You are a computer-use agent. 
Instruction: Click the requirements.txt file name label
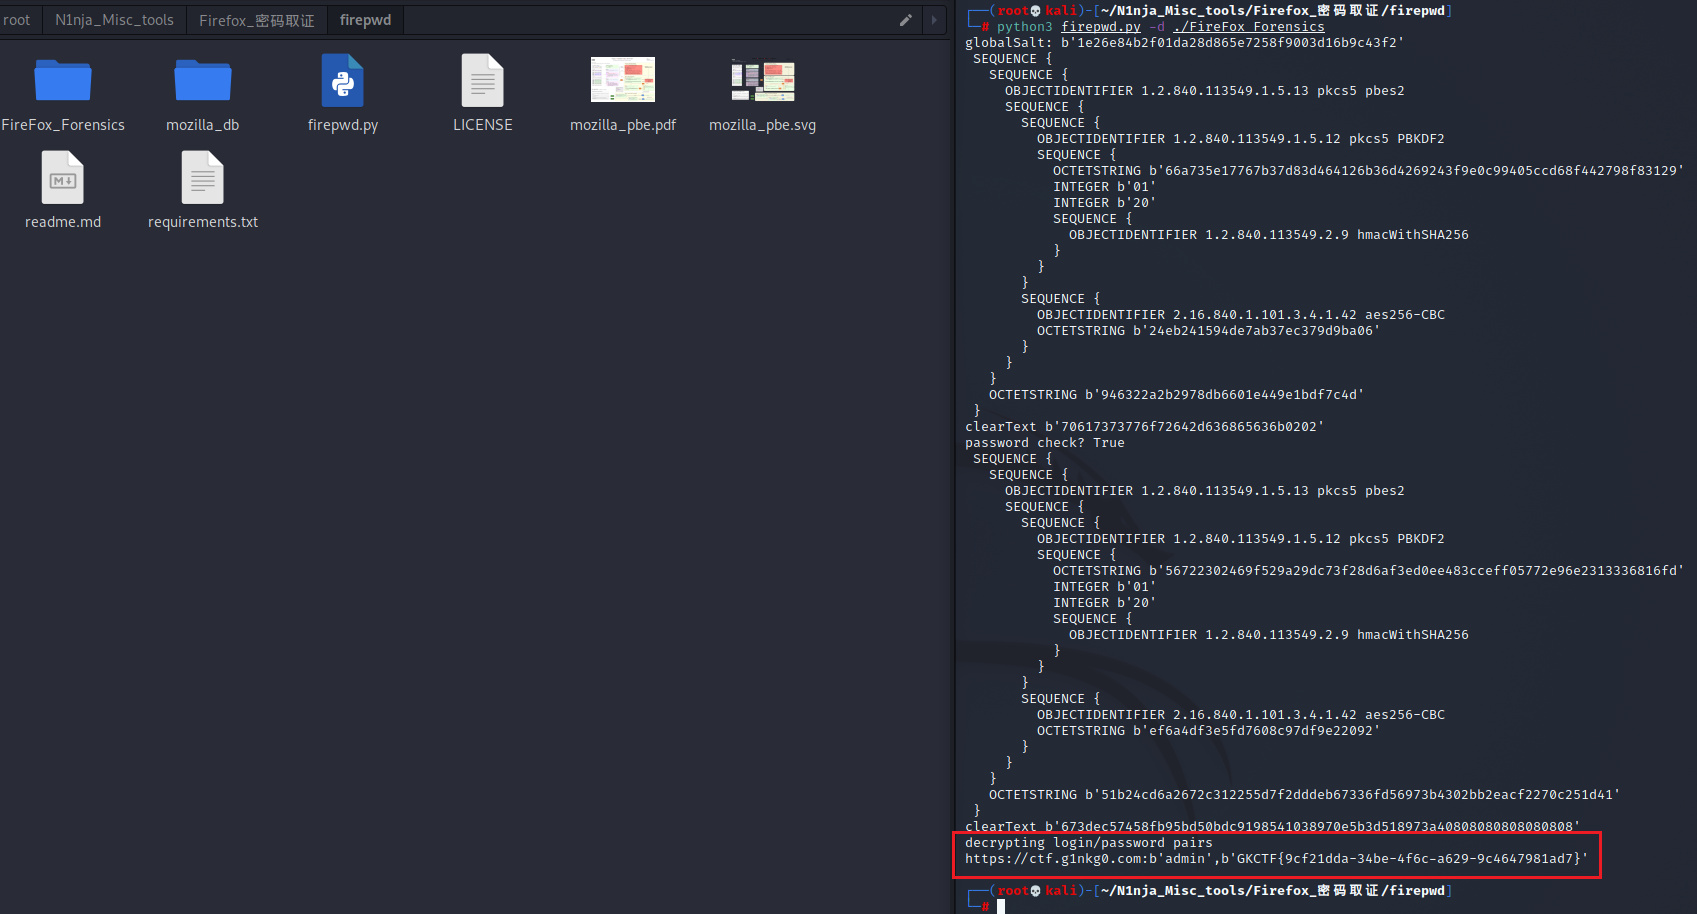[203, 222]
